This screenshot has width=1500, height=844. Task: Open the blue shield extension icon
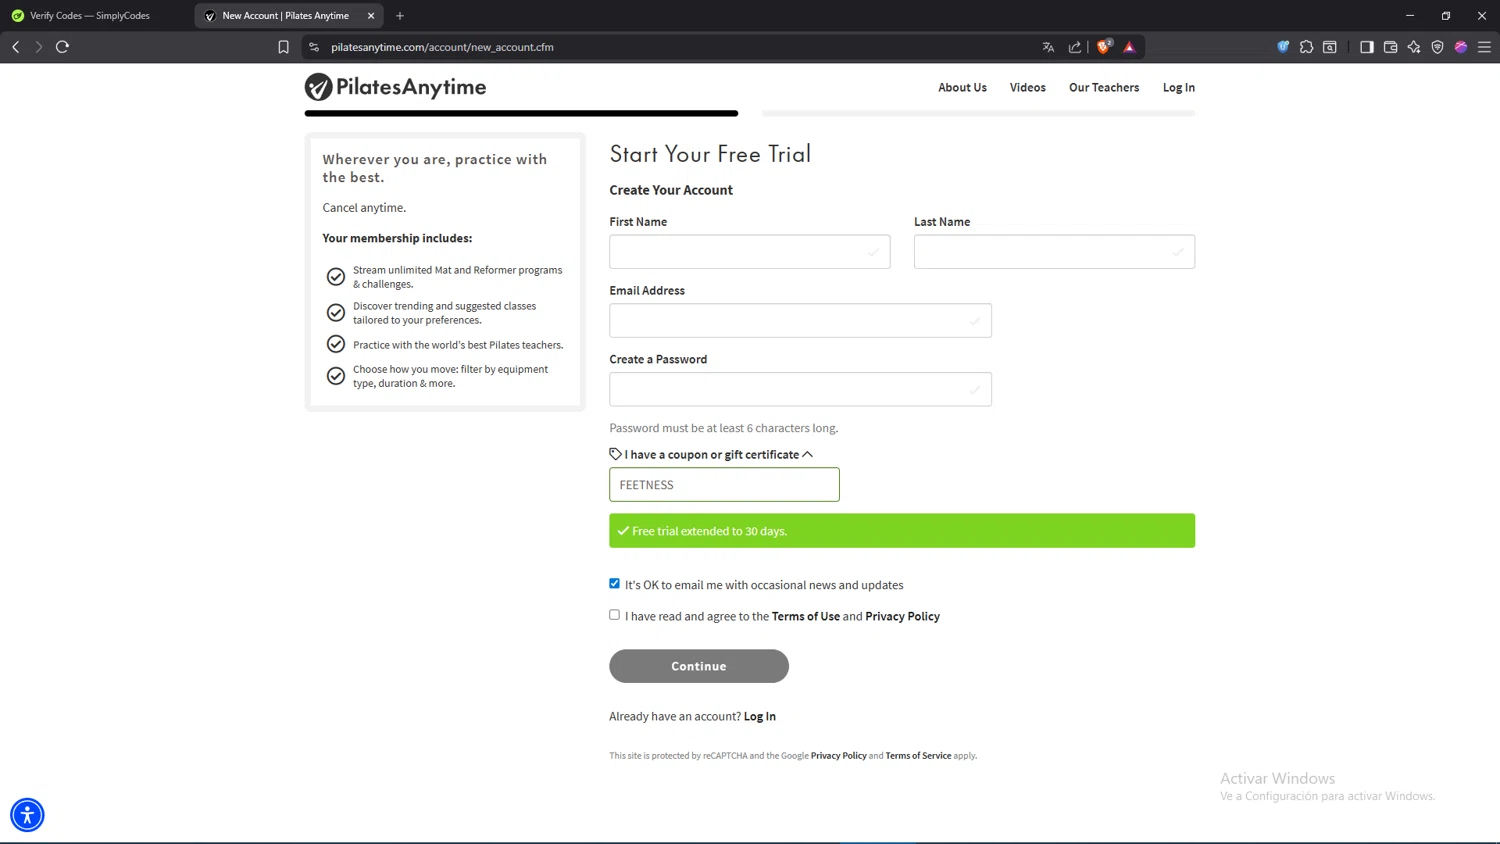click(1283, 47)
